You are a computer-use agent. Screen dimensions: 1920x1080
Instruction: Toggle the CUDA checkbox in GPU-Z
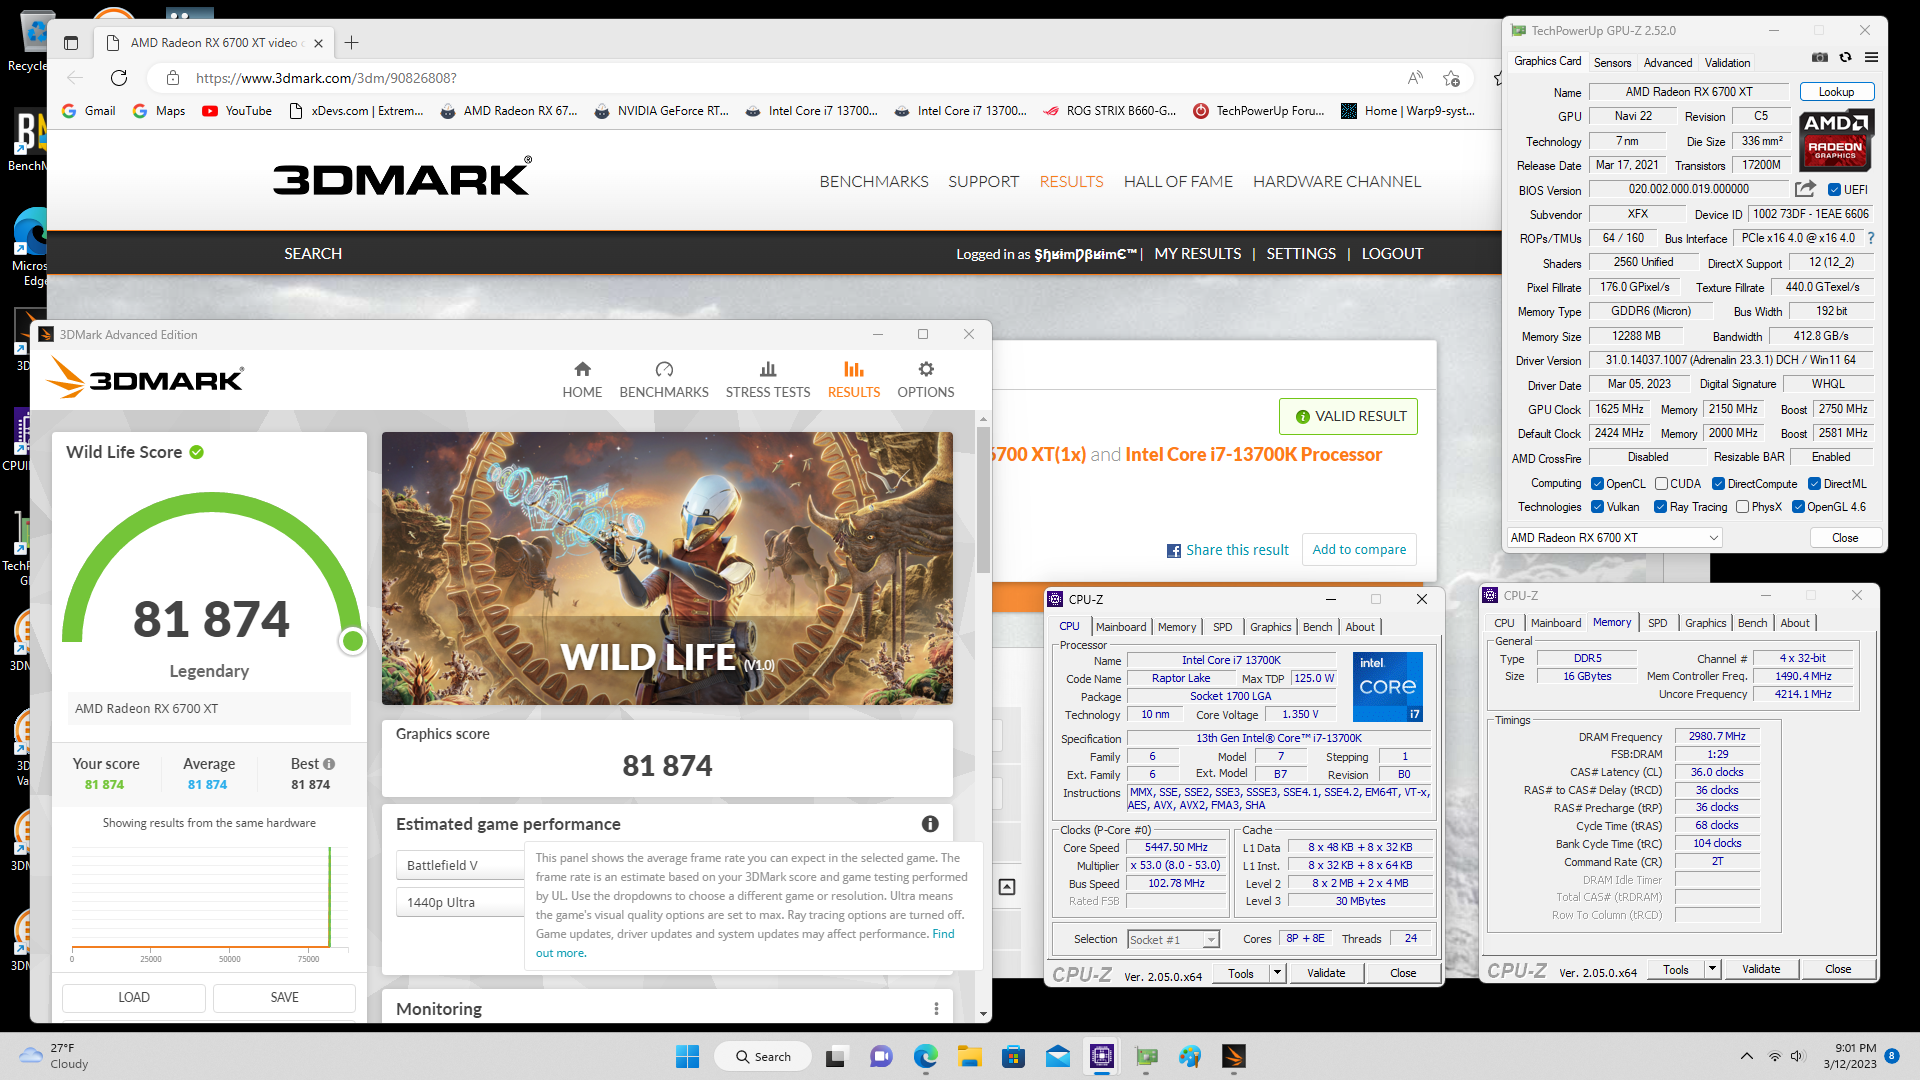click(x=1661, y=484)
